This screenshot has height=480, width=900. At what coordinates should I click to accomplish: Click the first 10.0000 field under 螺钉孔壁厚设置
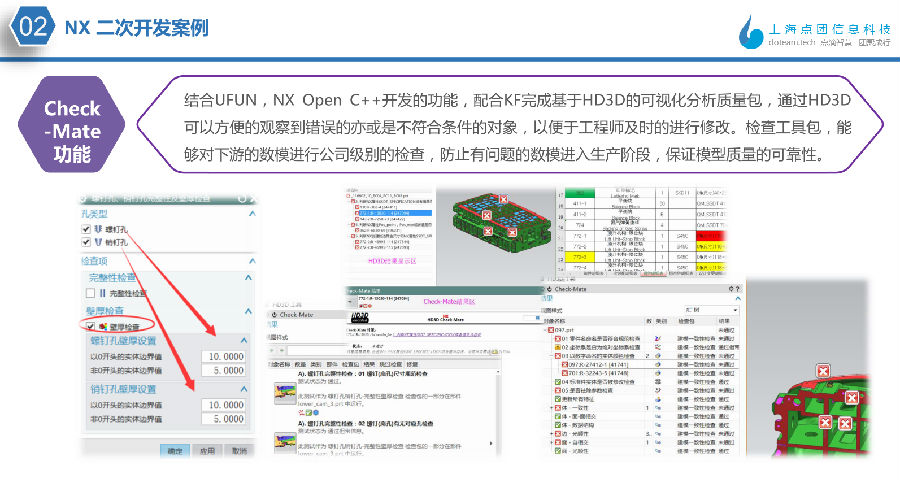pyautogui.click(x=222, y=356)
